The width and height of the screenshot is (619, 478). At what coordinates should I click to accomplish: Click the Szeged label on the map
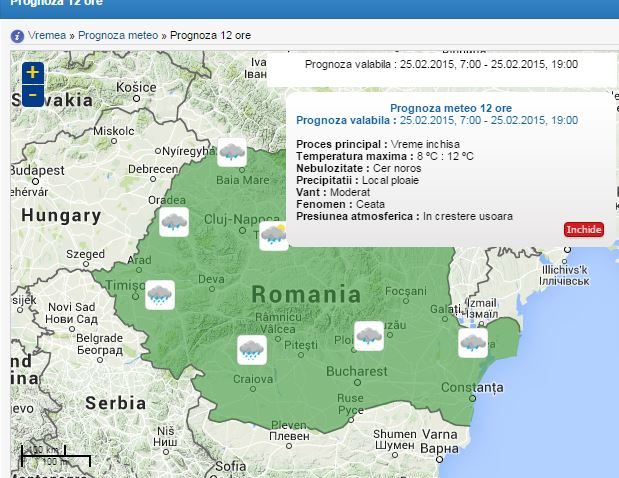pyautogui.click(x=85, y=254)
